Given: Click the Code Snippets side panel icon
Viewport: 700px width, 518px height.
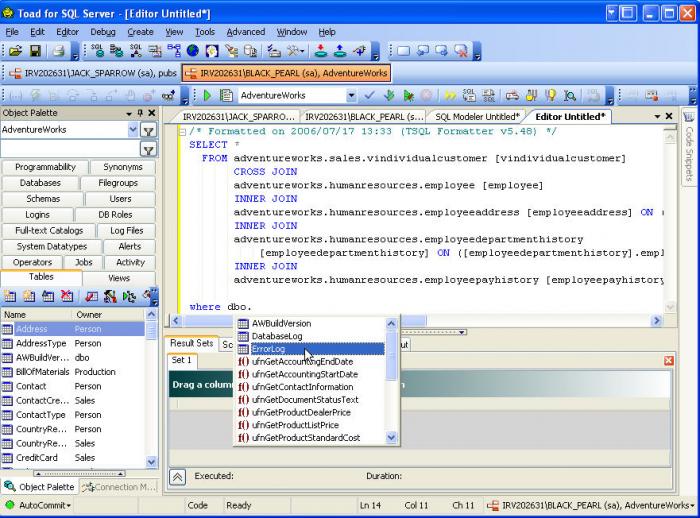Looking at the screenshot, I should [x=689, y=118].
